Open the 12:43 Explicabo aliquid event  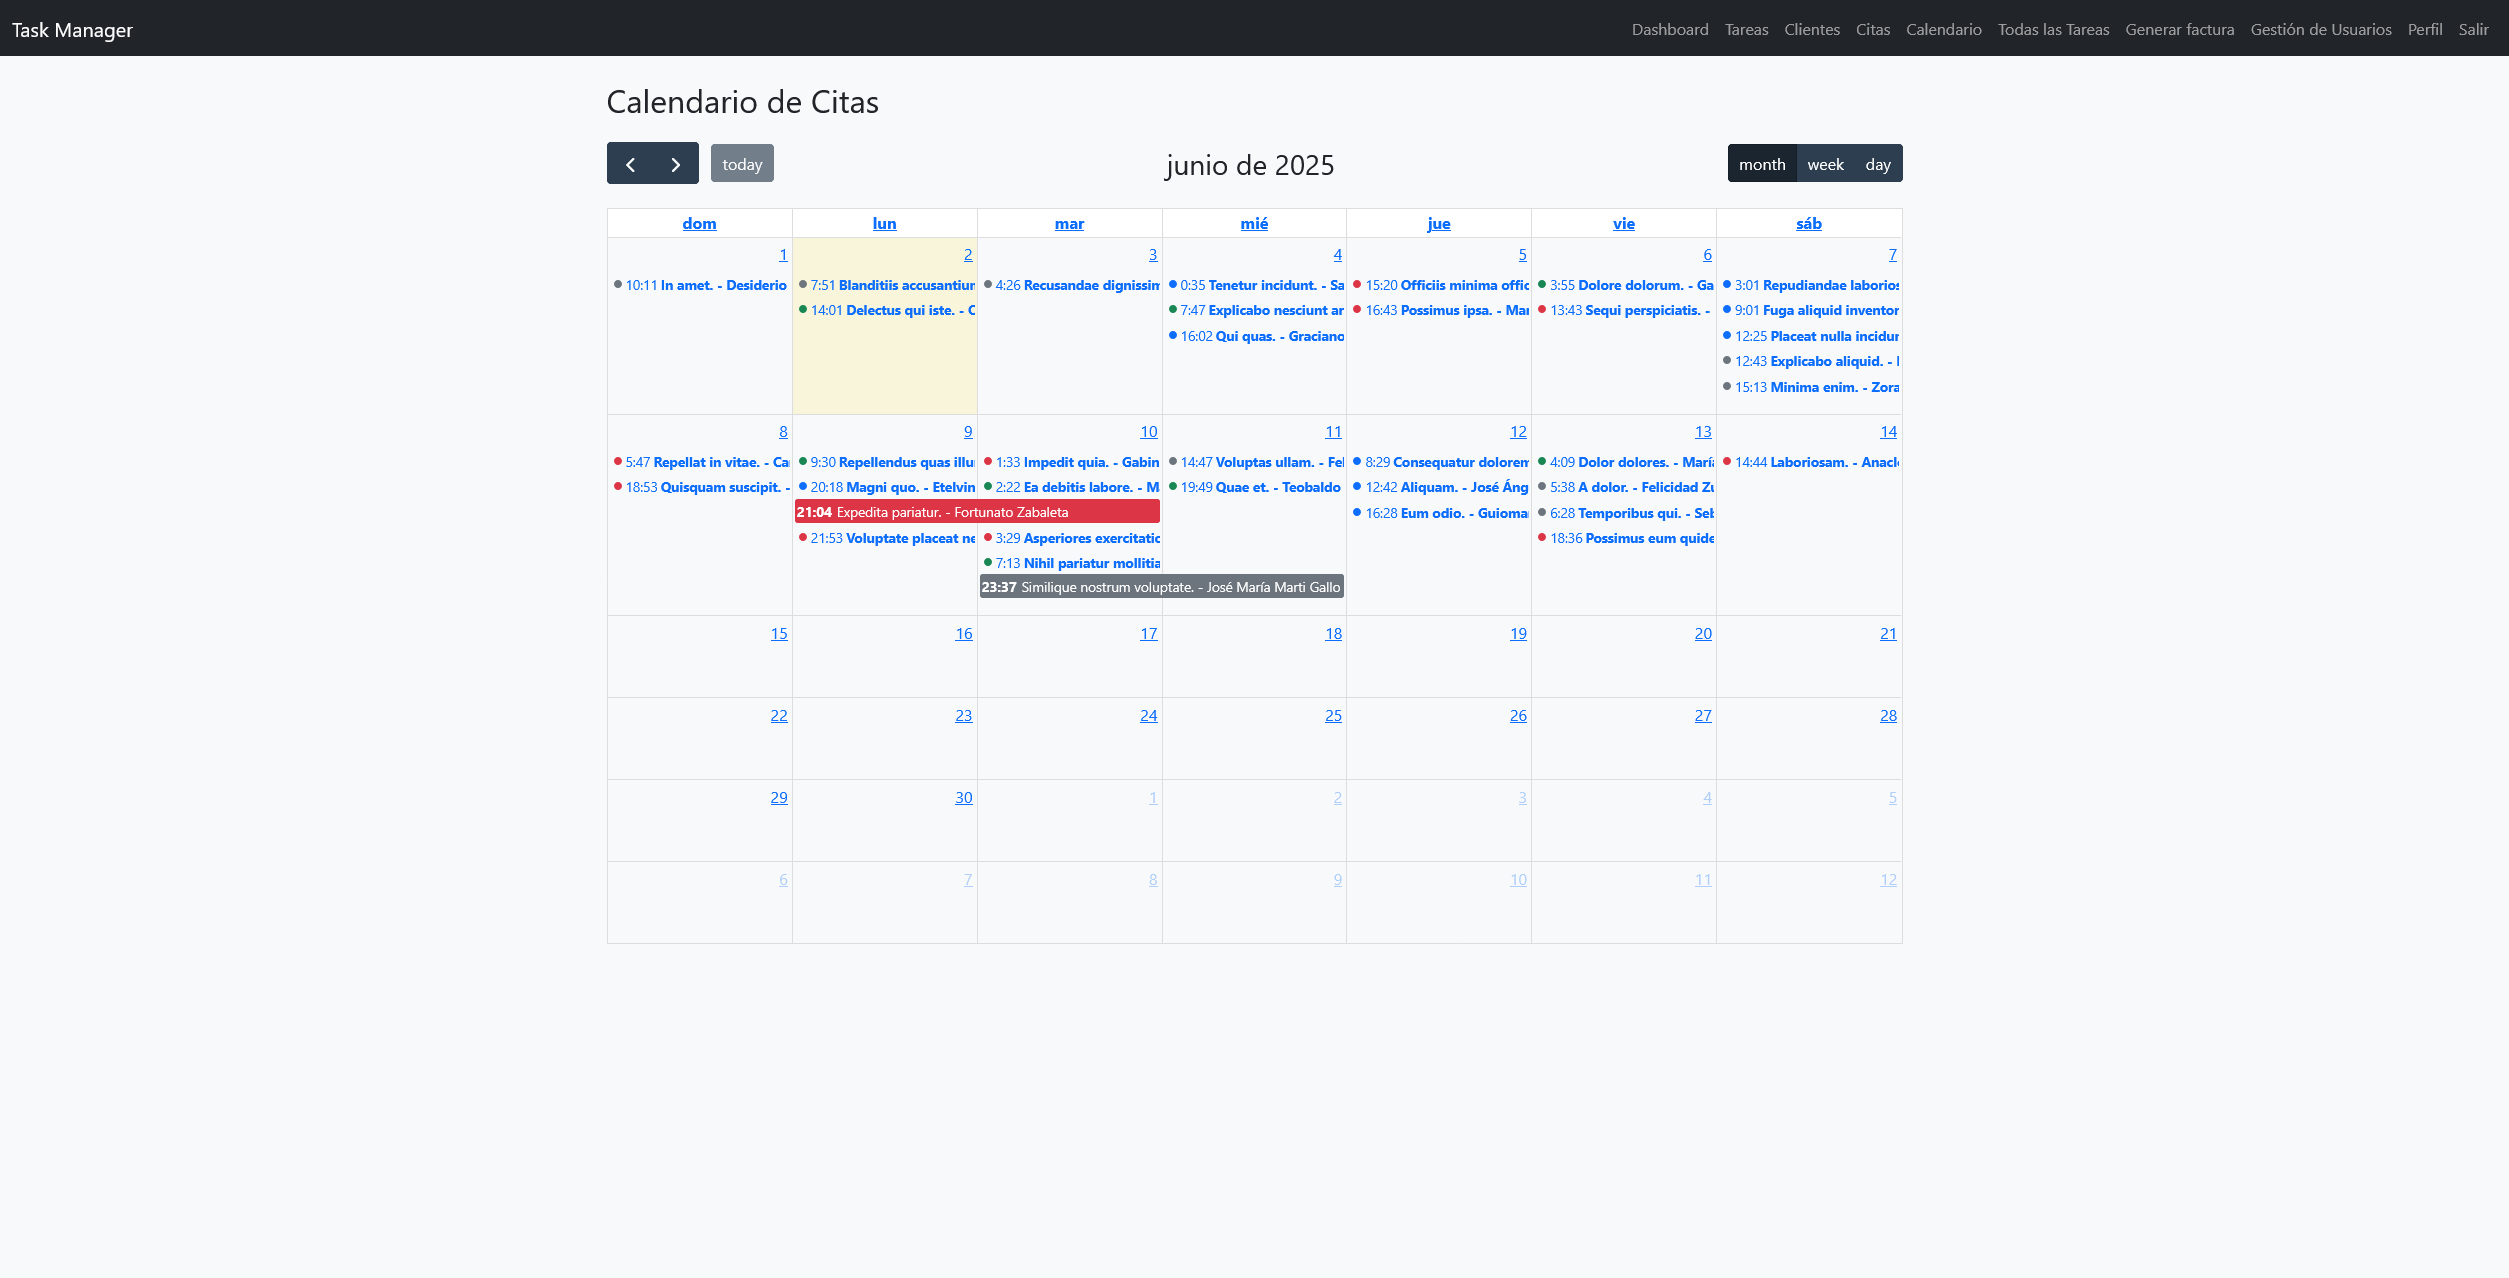coord(1810,361)
